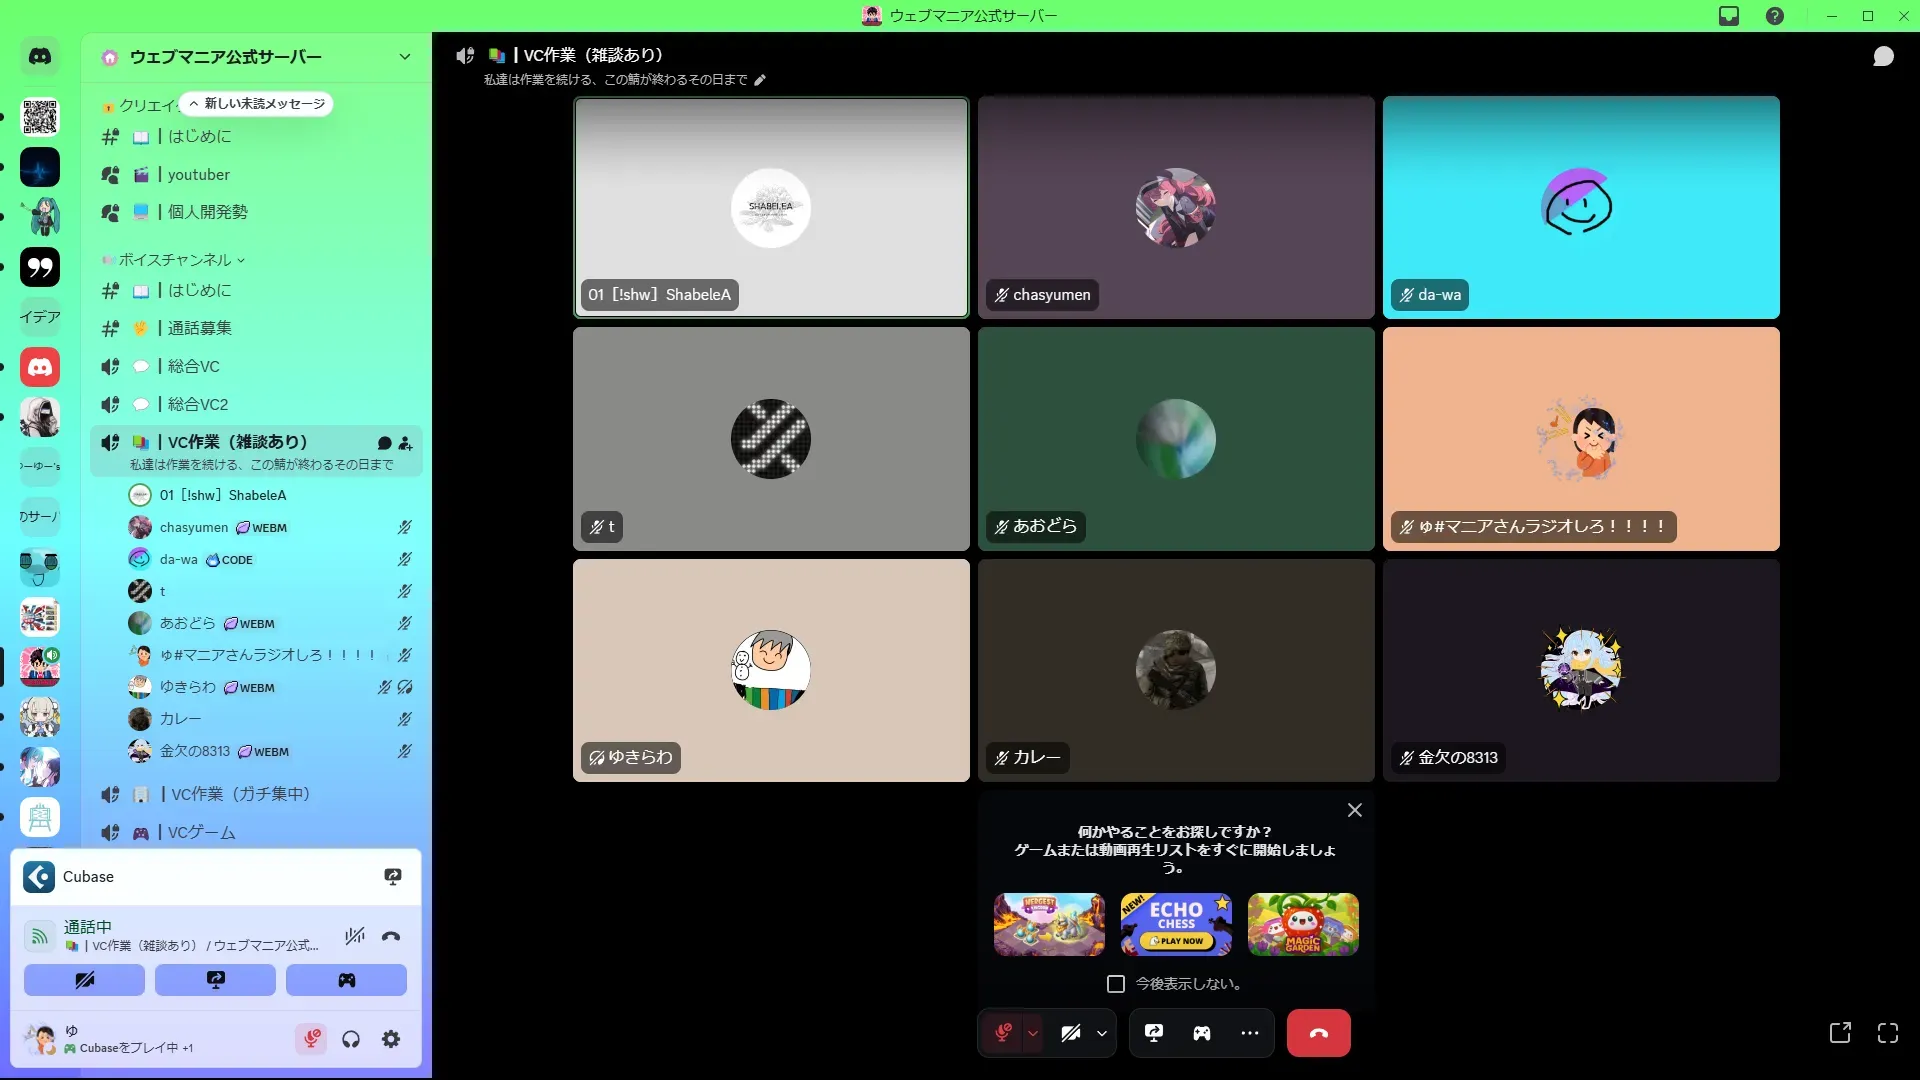Toggle the camera in the bottom call bar
The height and width of the screenshot is (1080, 1920).
(x=1071, y=1033)
